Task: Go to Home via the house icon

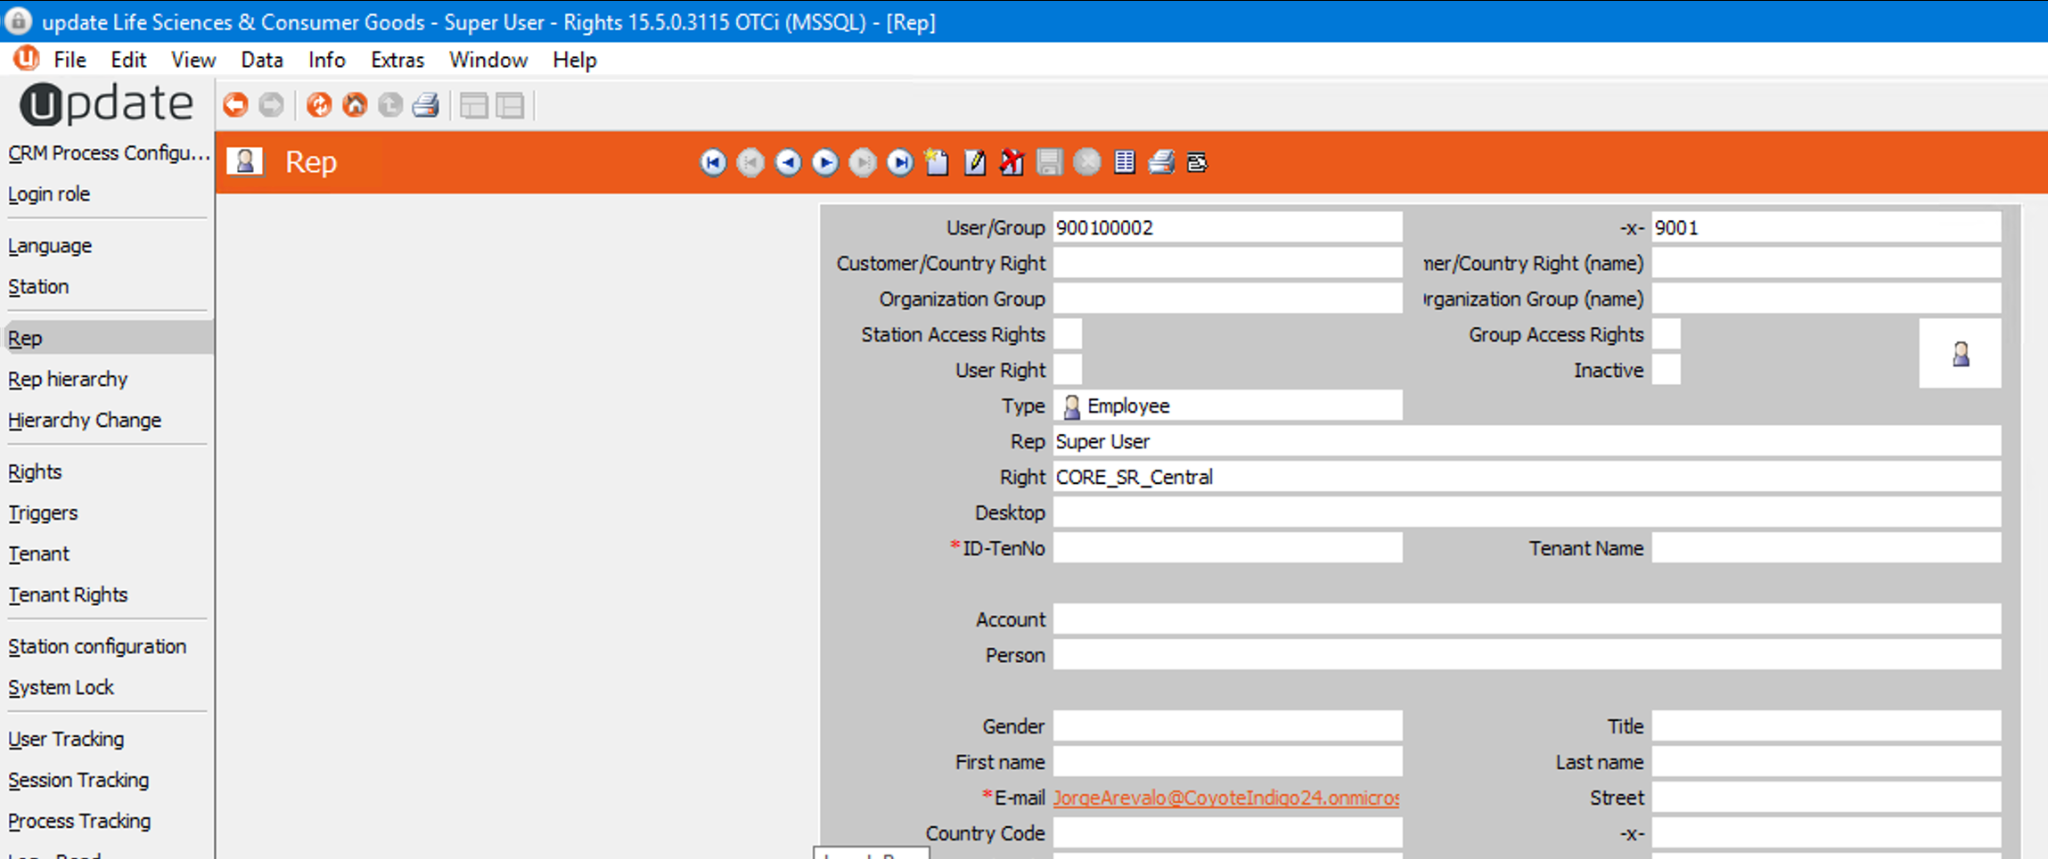Action: click(x=354, y=105)
